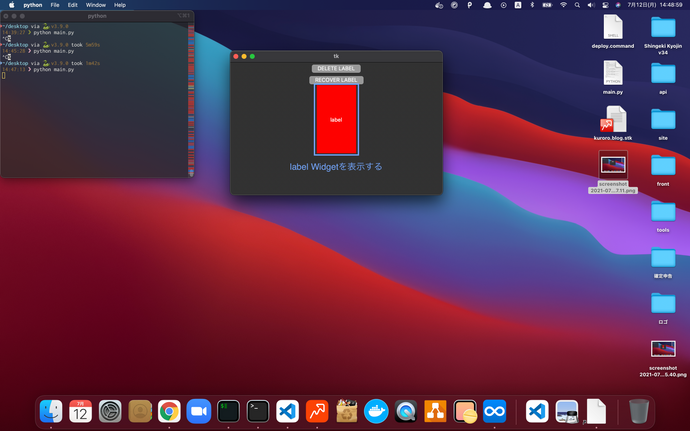Click the 'label Widgetを表示する' text
The image size is (690, 431).
[x=336, y=167]
